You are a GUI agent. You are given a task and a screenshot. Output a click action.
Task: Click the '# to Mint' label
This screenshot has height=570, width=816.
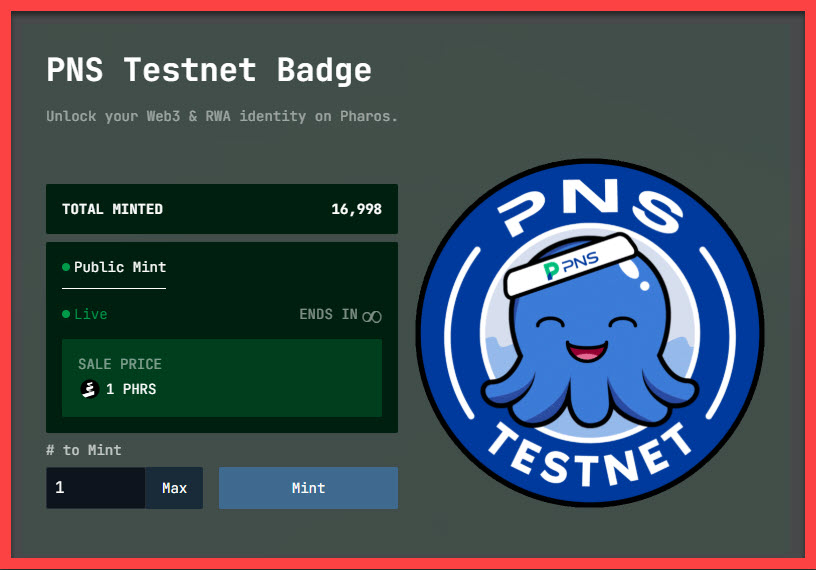click(x=84, y=450)
